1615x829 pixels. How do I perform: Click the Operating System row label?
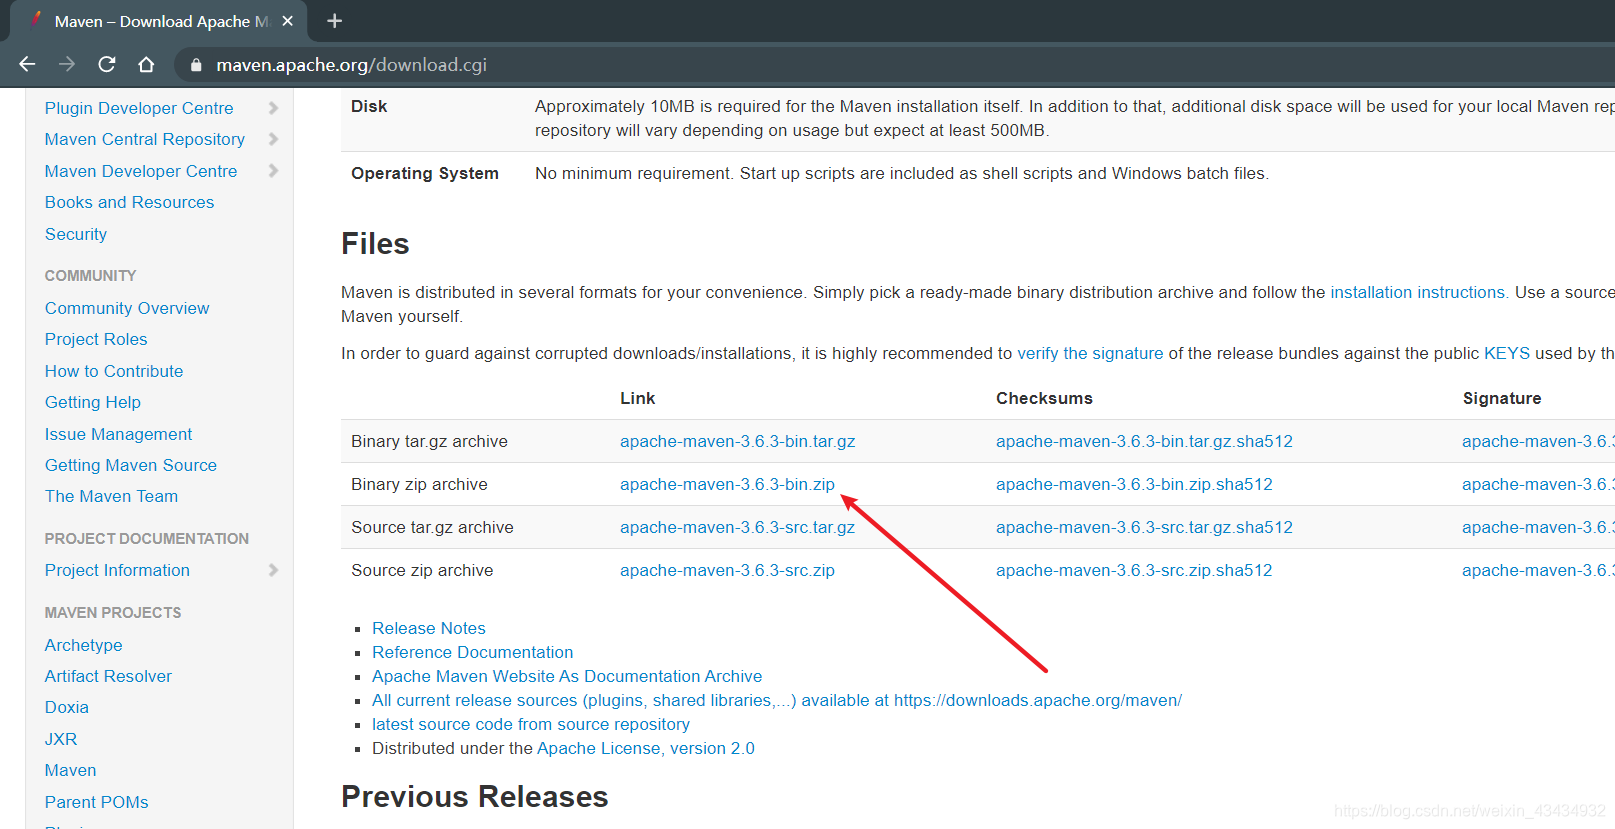pyautogui.click(x=425, y=173)
